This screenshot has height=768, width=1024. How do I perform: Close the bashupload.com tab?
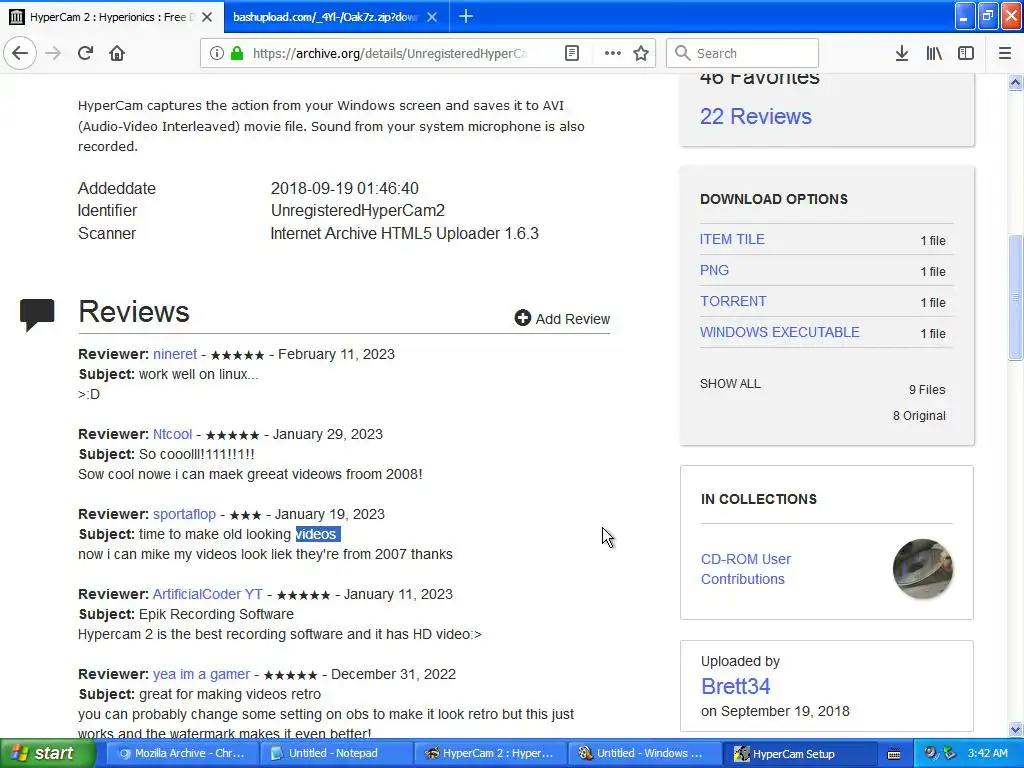point(432,17)
